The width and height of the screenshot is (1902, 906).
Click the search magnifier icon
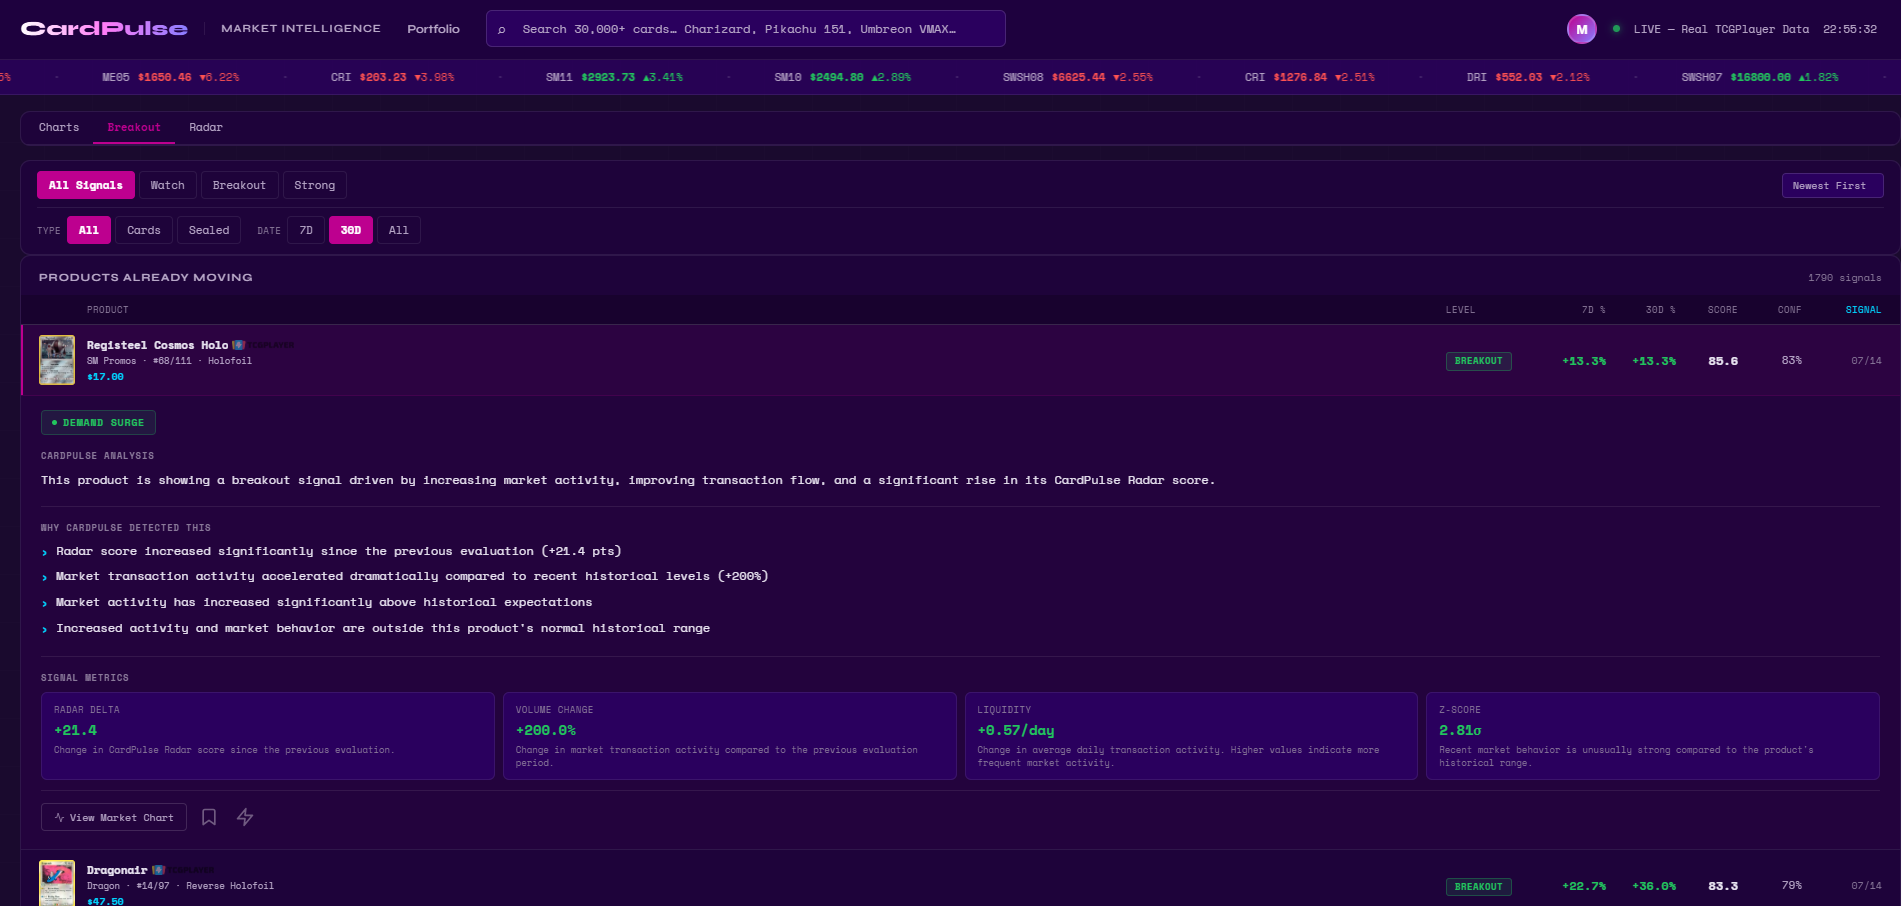(502, 30)
